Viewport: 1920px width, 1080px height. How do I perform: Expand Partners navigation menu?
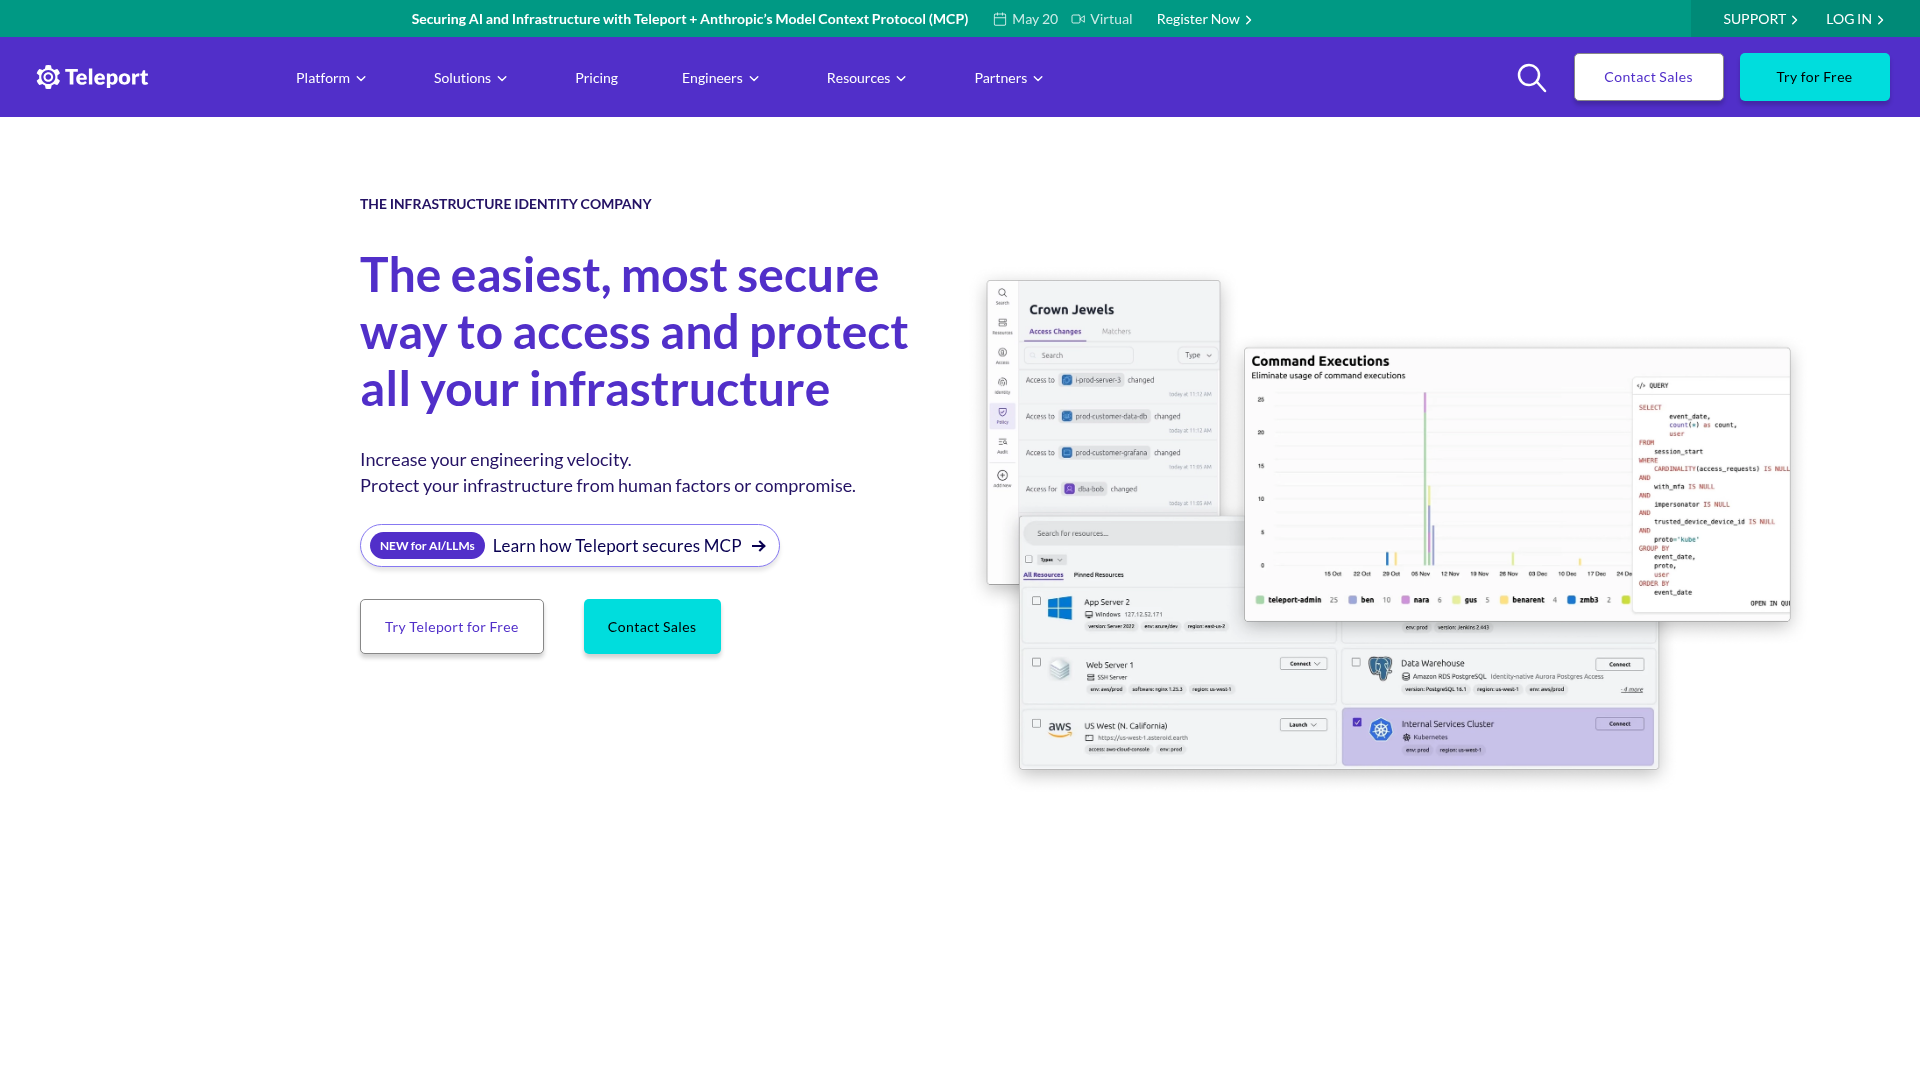(1009, 78)
